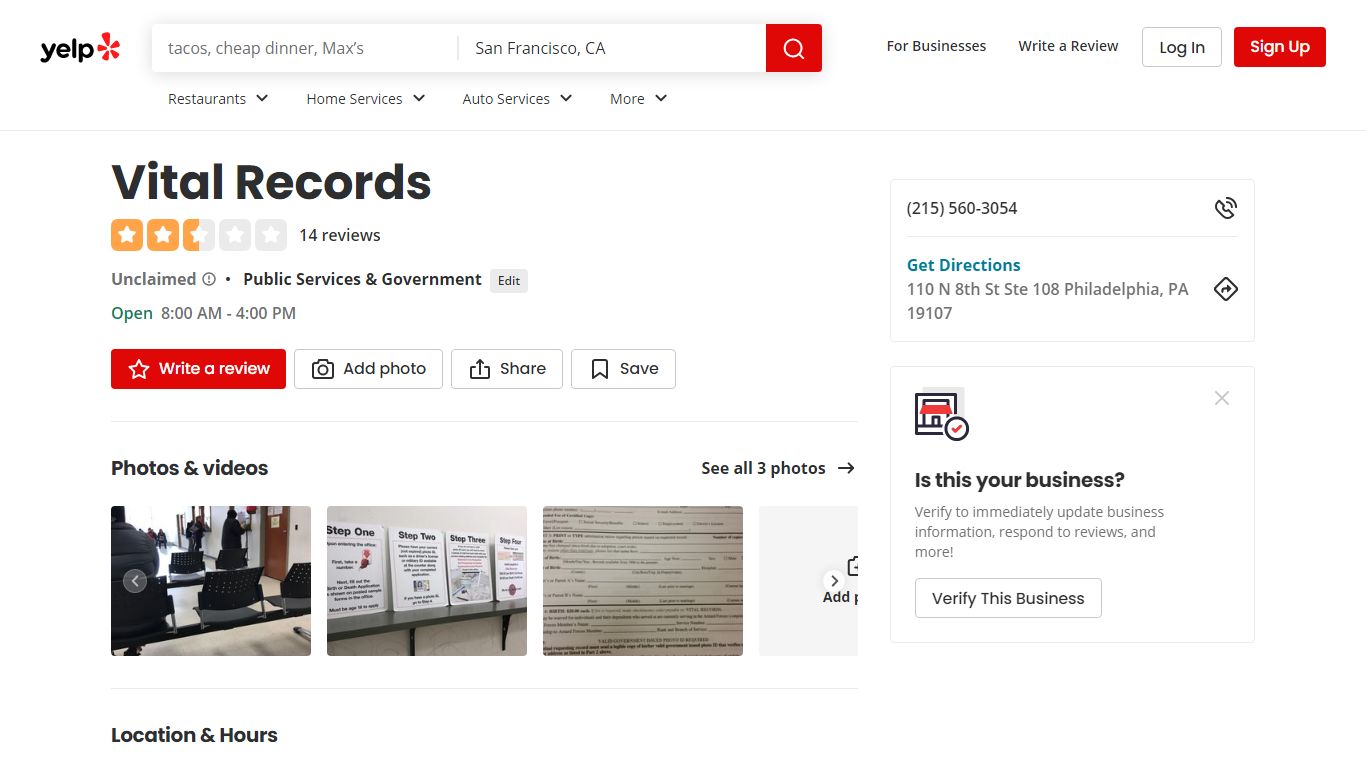Click the red Write a review button
Image resolution: width=1366 pixels, height=768 pixels.
click(x=198, y=369)
